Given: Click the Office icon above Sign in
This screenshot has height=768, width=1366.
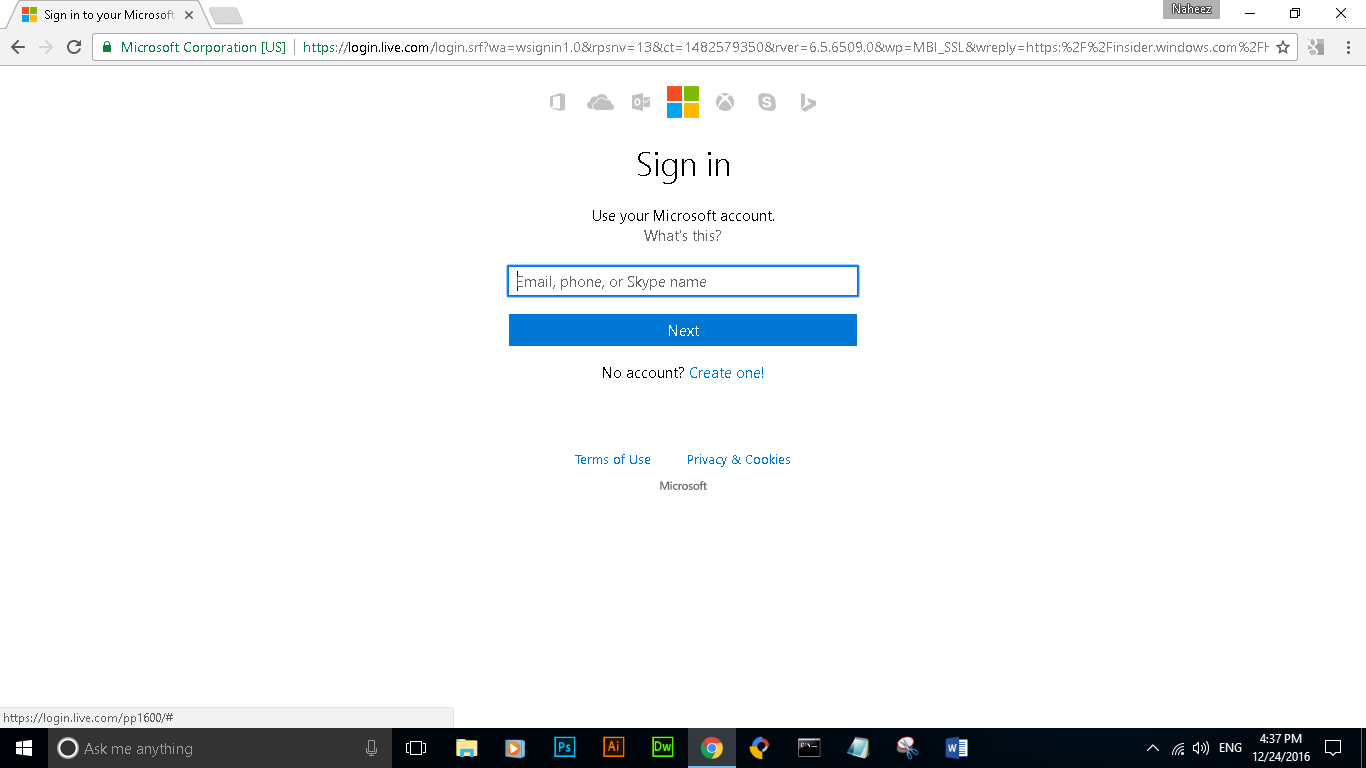Looking at the screenshot, I should coord(558,102).
